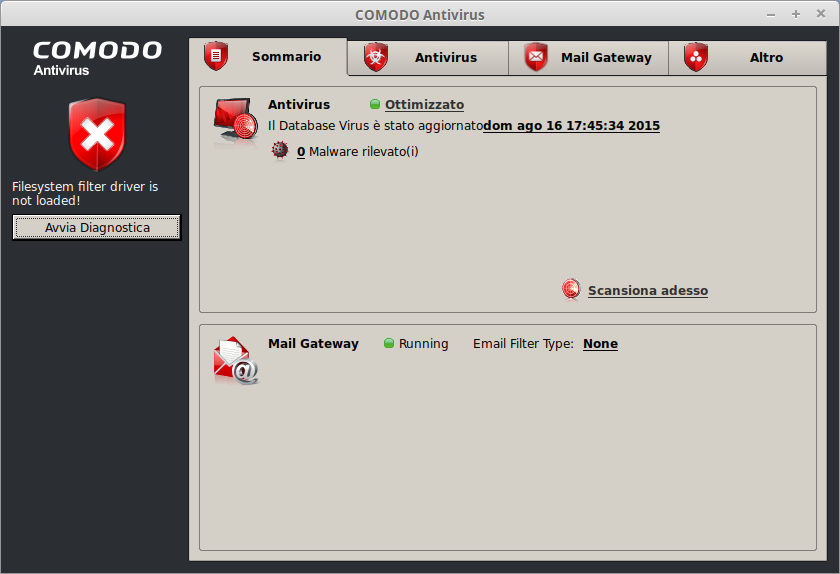Viewport: 840px width, 574px height.
Task: Click the database update date link
Action: point(572,125)
